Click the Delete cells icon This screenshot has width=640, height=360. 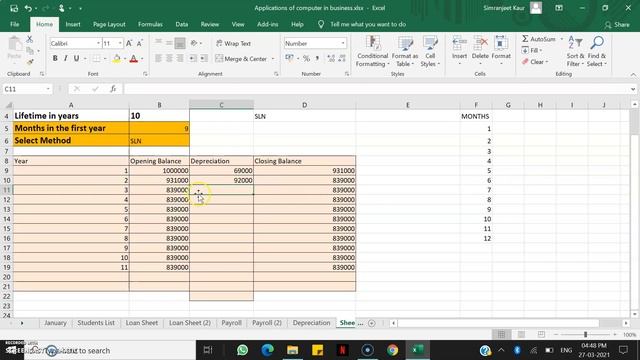(x=480, y=42)
